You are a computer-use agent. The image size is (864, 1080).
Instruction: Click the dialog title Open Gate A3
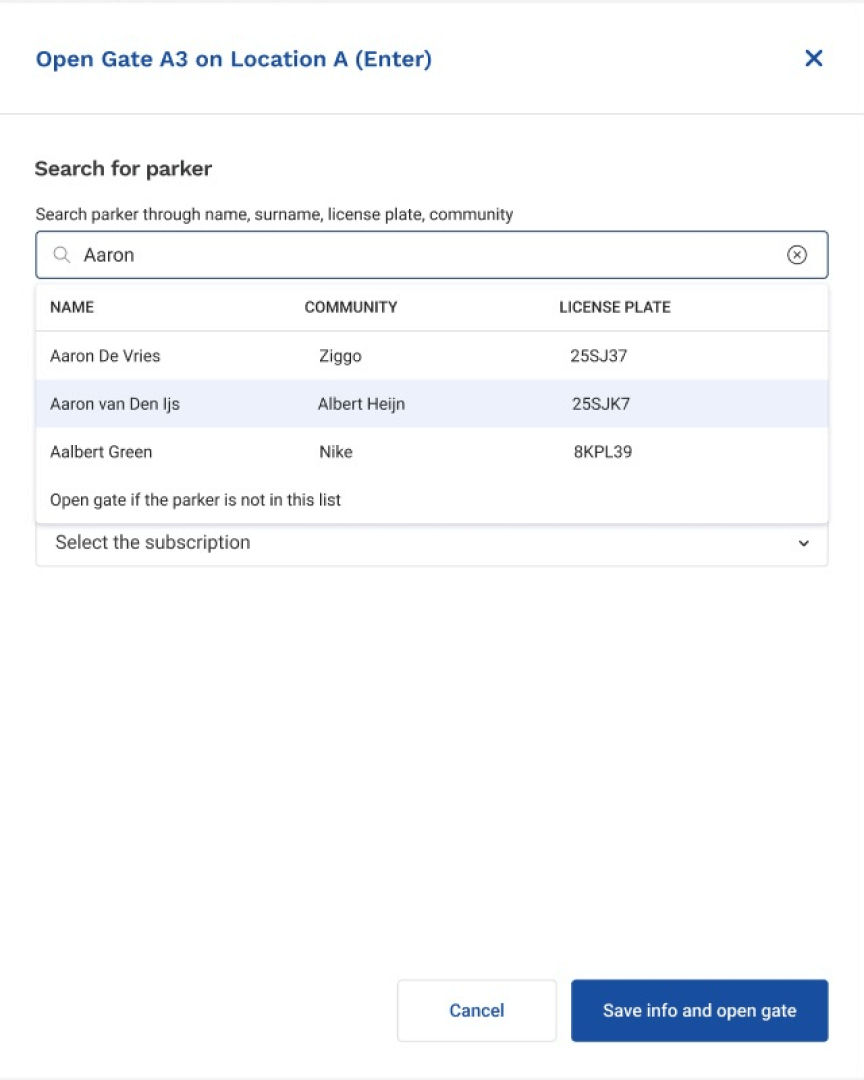click(x=233, y=59)
